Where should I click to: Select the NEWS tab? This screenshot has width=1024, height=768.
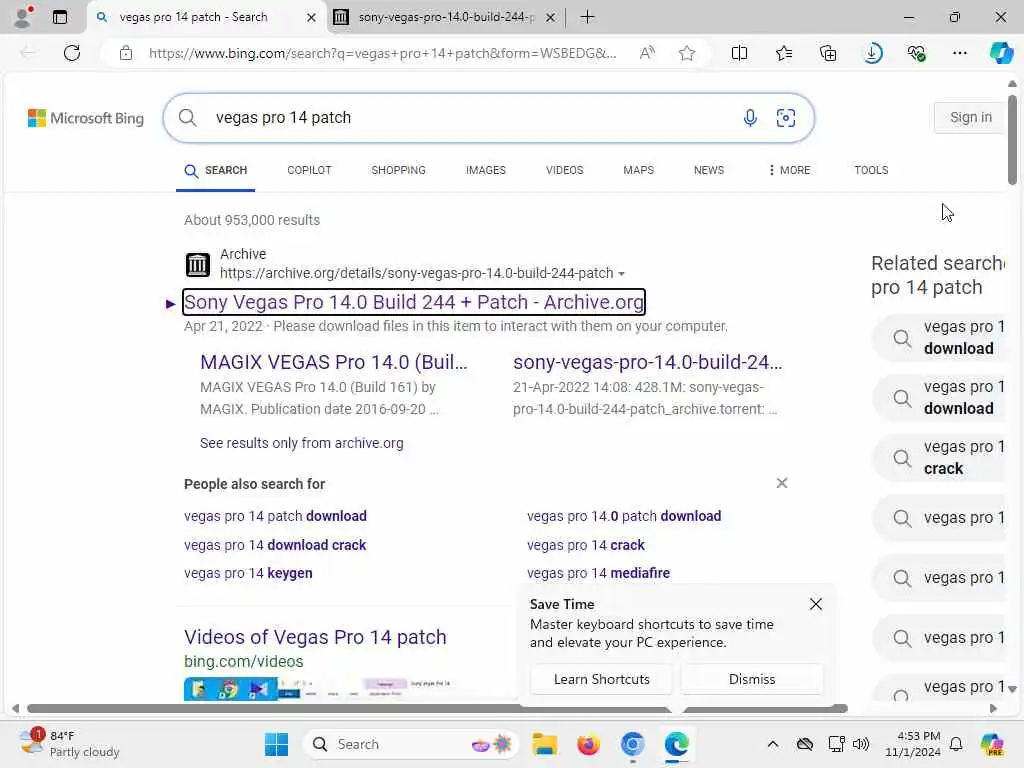(709, 170)
